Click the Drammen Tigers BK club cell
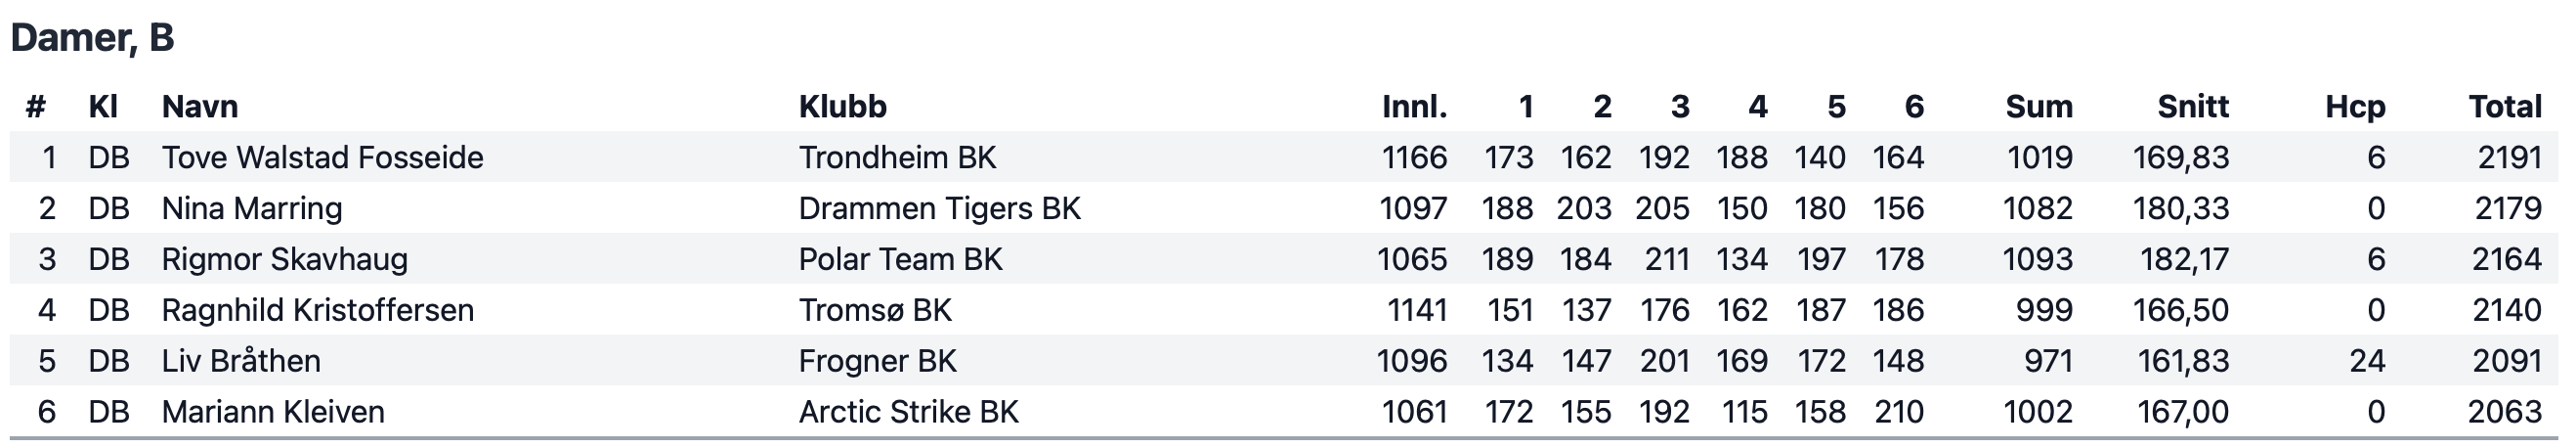The width and height of the screenshot is (2576, 448). click(940, 209)
